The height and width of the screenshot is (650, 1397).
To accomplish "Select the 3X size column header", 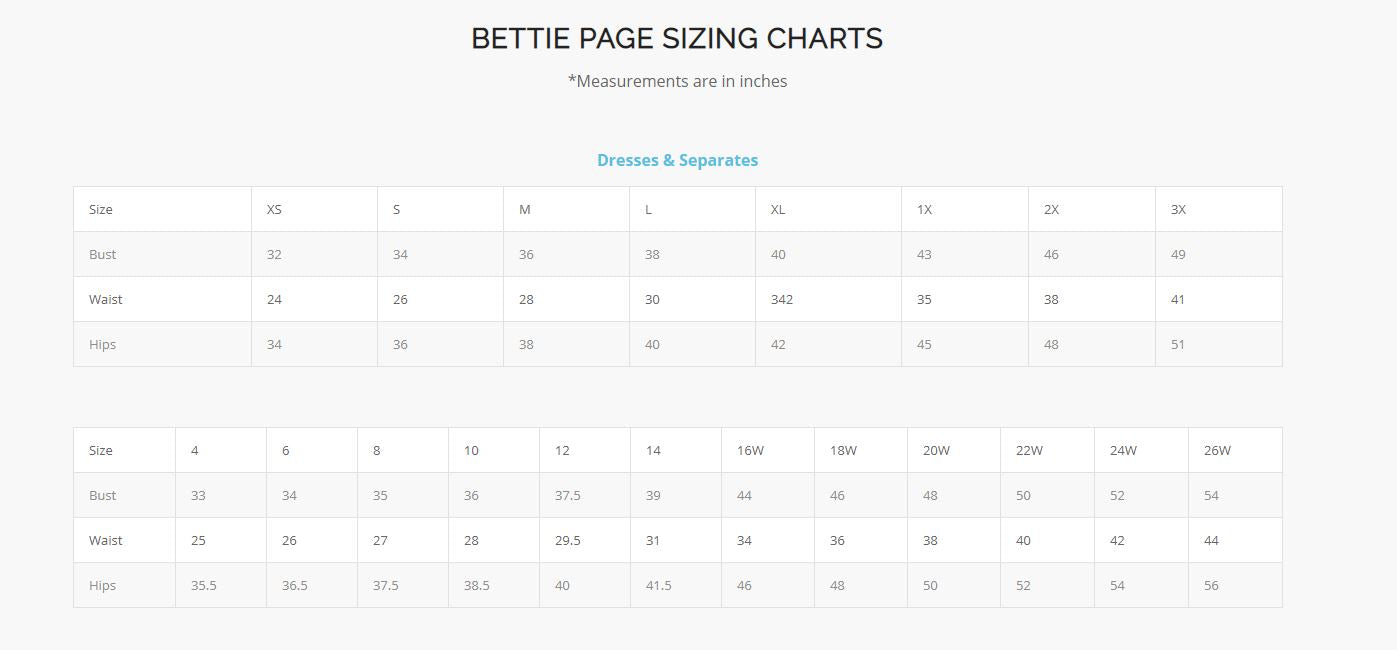I will click(1178, 210).
